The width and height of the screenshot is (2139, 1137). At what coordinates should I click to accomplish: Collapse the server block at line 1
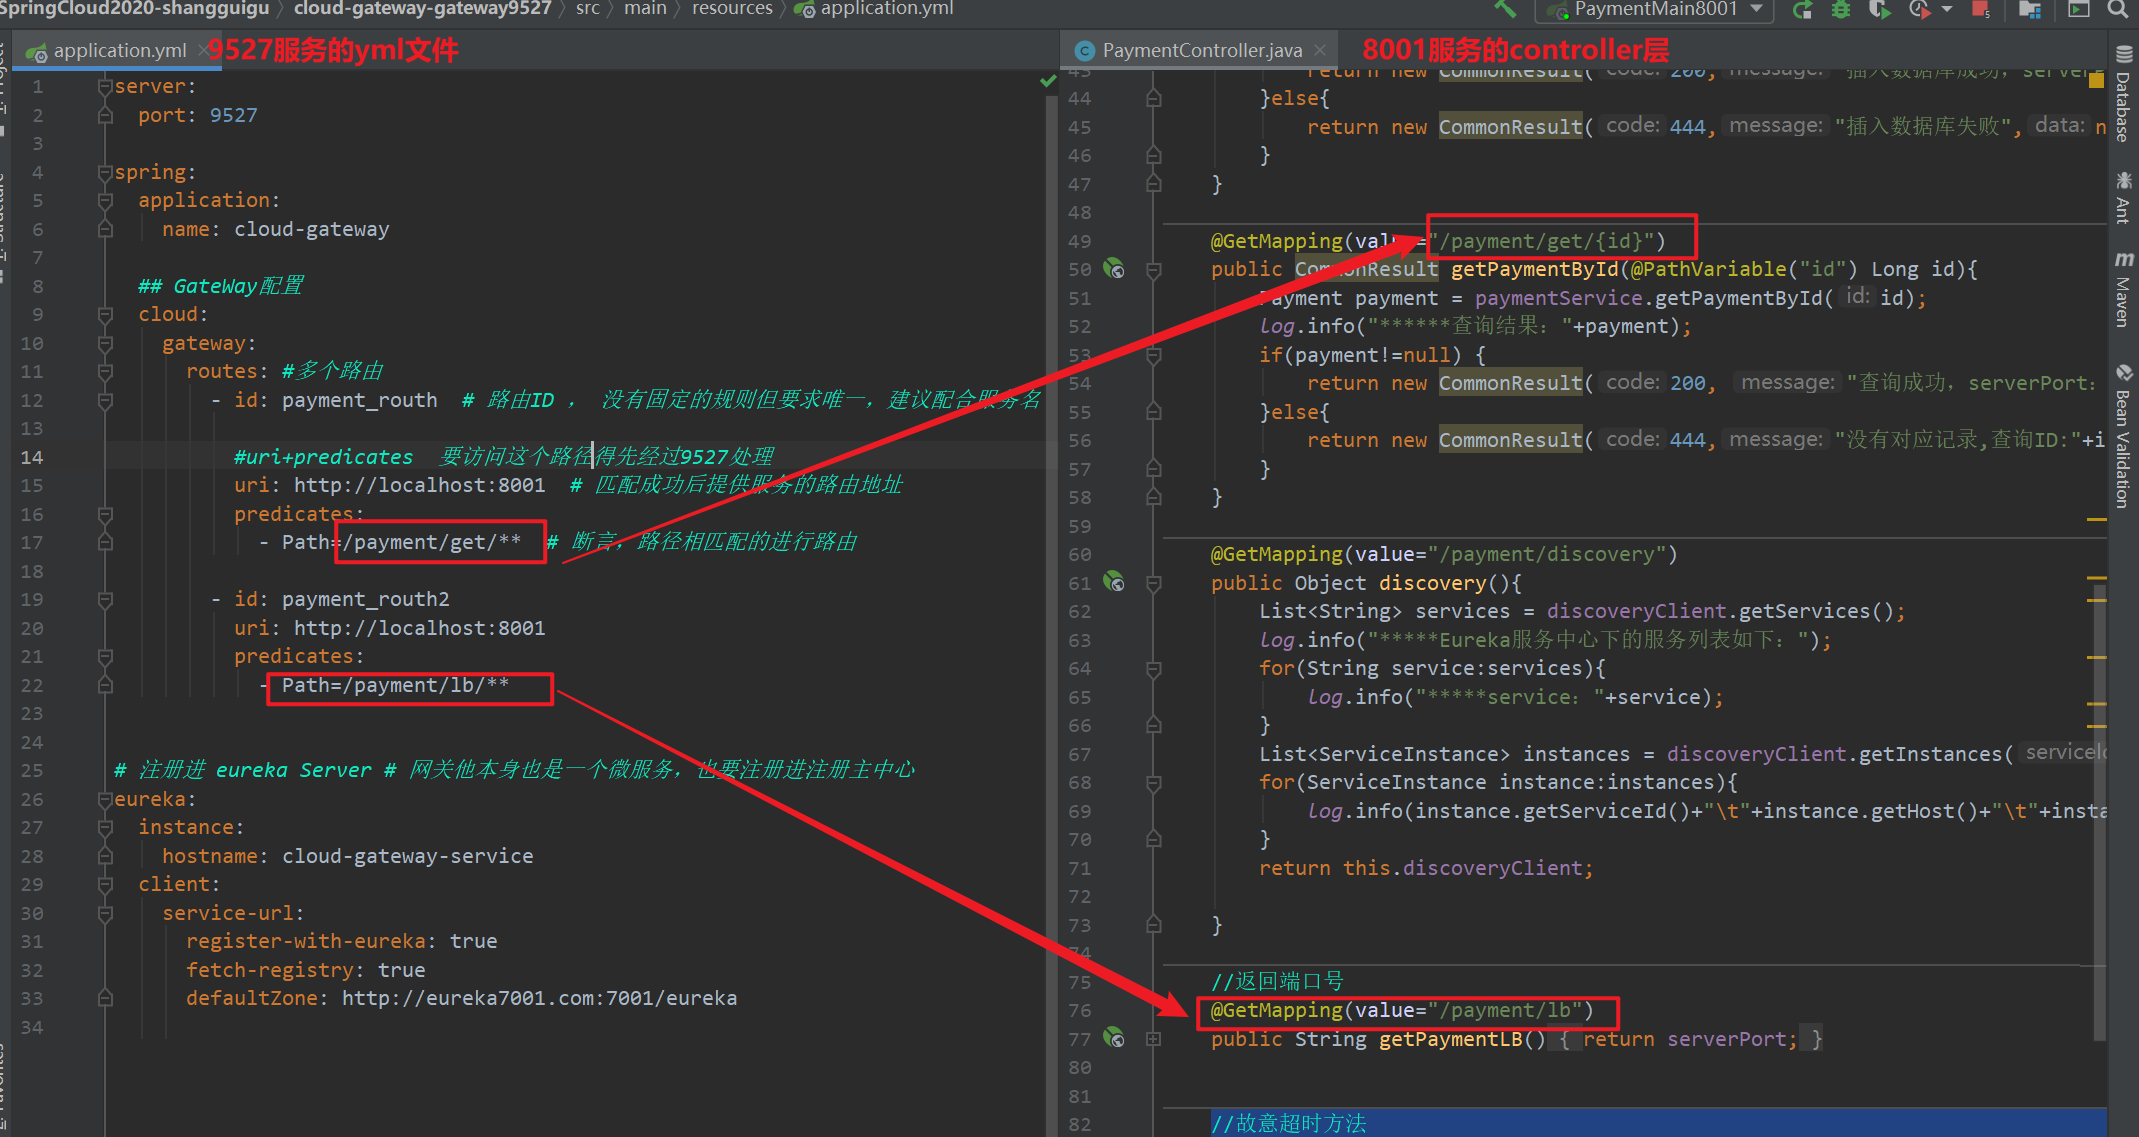tap(105, 87)
